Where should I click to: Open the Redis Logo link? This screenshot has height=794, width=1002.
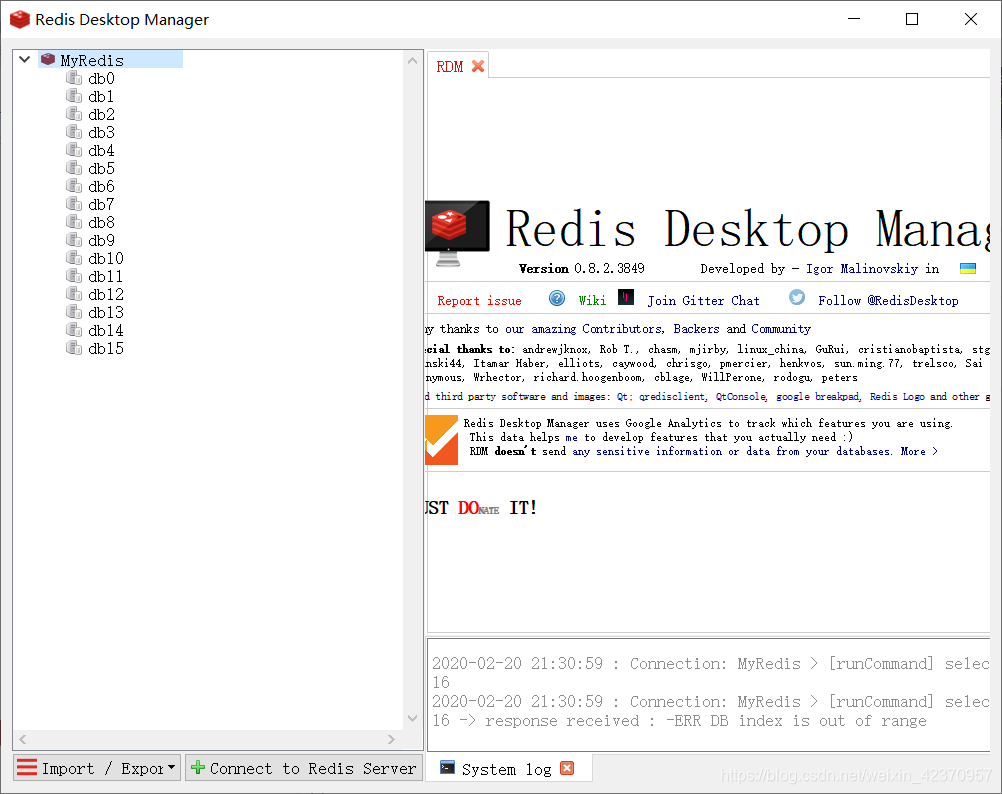[x=897, y=397]
